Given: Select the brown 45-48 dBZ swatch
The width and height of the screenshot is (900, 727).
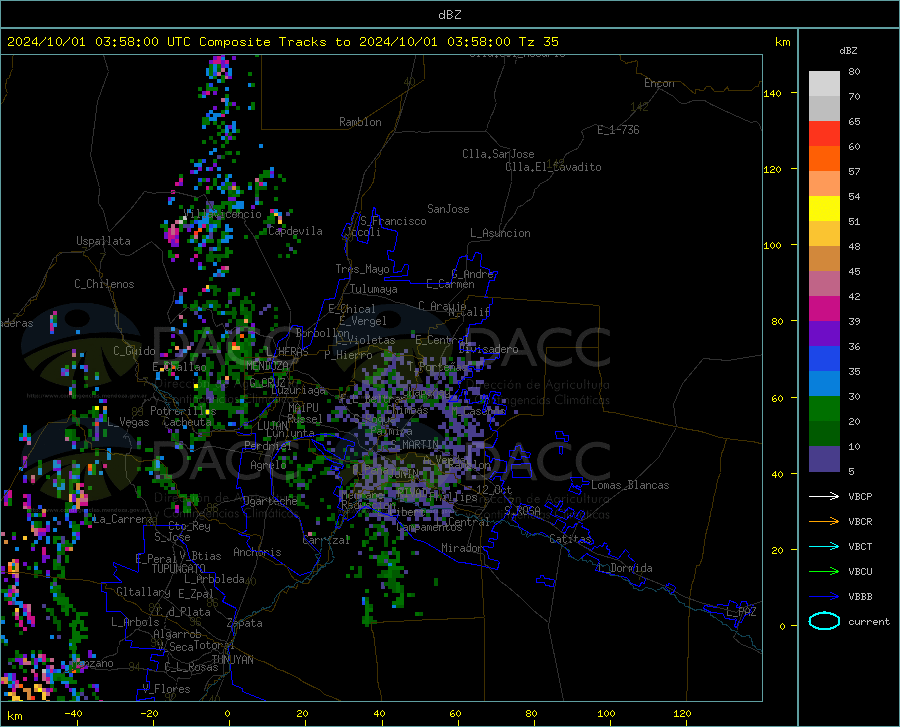Looking at the screenshot, I should click(824, 258).
